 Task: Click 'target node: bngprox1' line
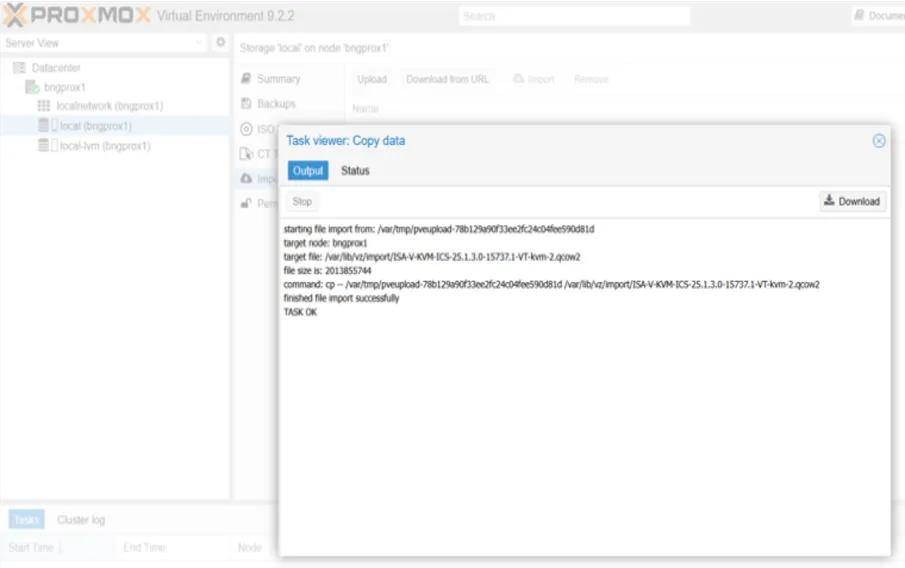(325, 243)
